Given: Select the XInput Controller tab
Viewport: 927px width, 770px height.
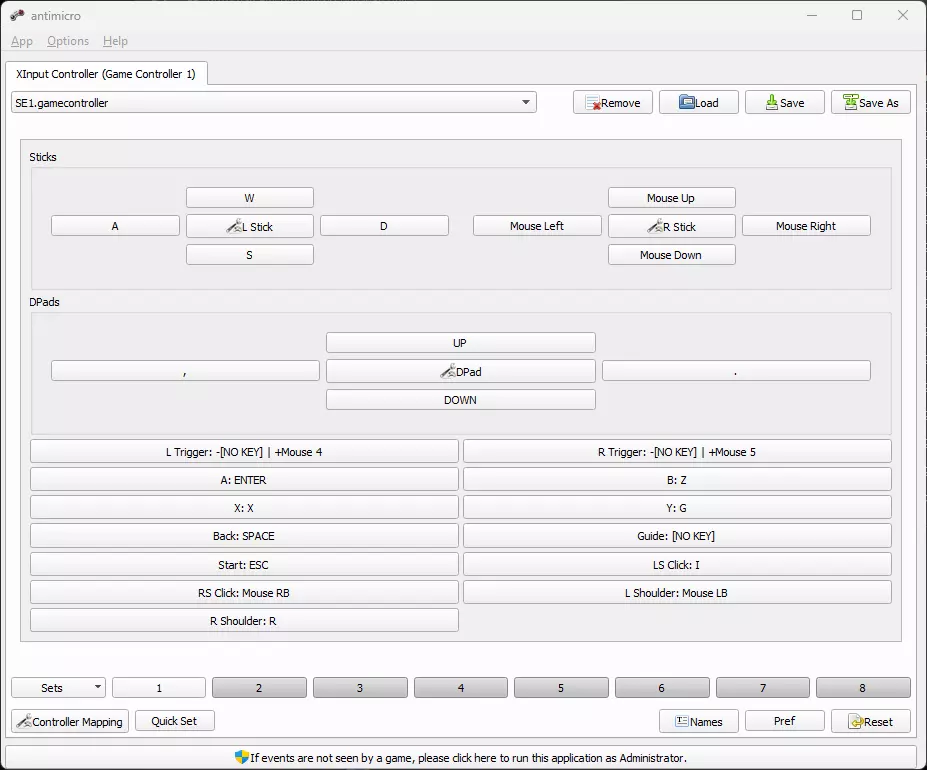Looking at the screenshot, I should pyautogui.click(x=106, y=74).
